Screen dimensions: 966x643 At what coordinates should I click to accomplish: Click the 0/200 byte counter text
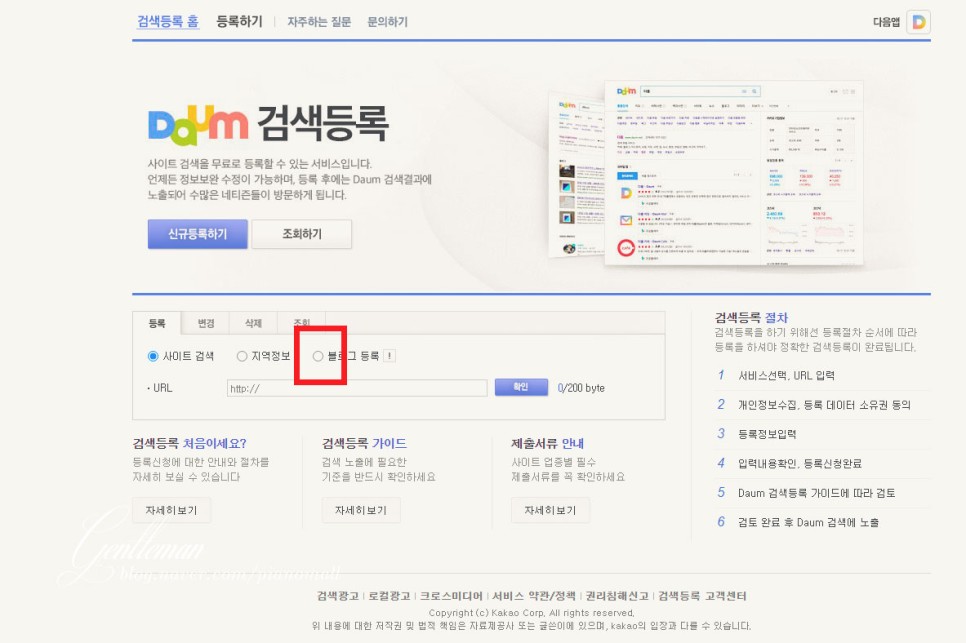click(x=581, y=388)
